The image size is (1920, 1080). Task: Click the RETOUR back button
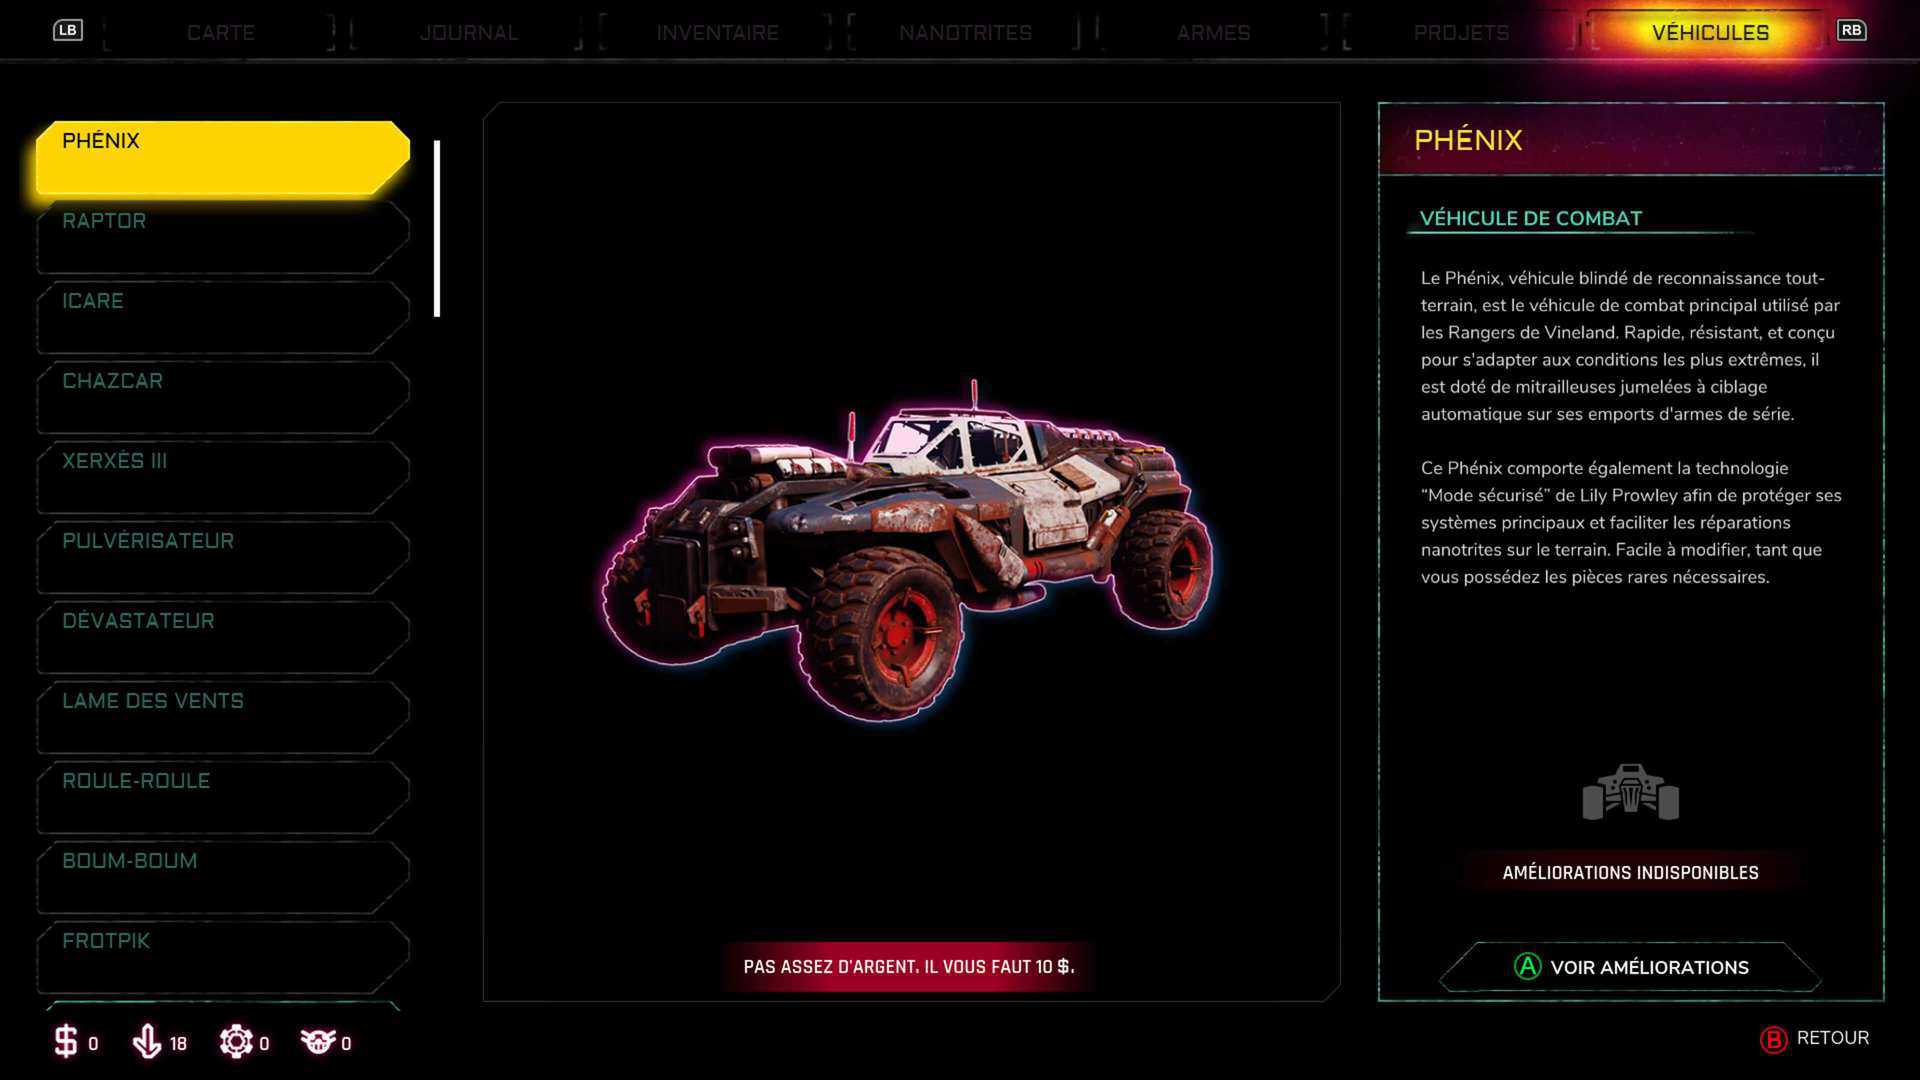coord(1815,1038)
